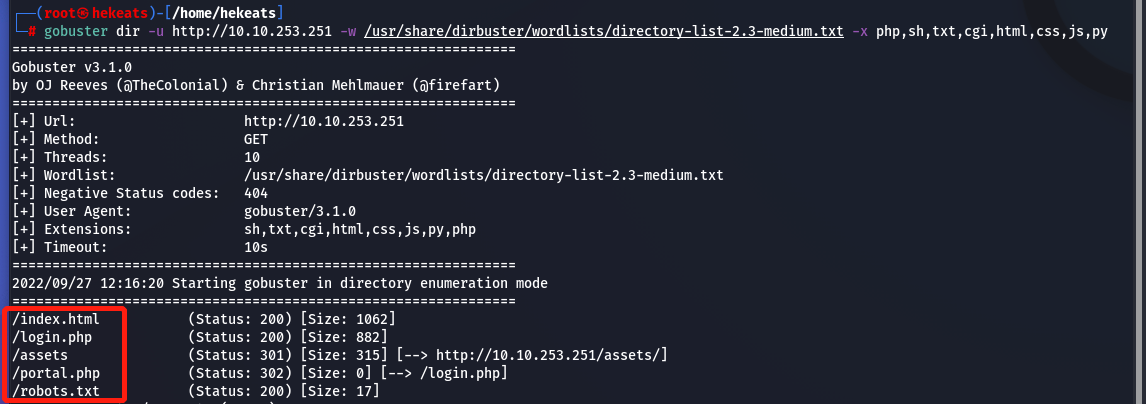Click the Threads value 10
The width and height of the screenshot is (1146, 404).
(252, 157)
